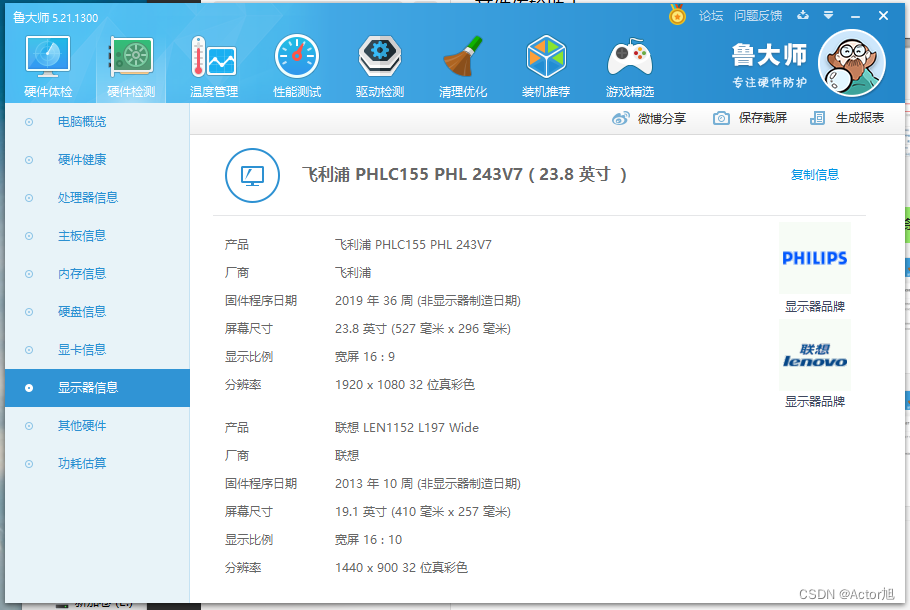Click the ratio value 宽屏 16 : 9
This screenshot has height=610, width=910.
(364, 356)
